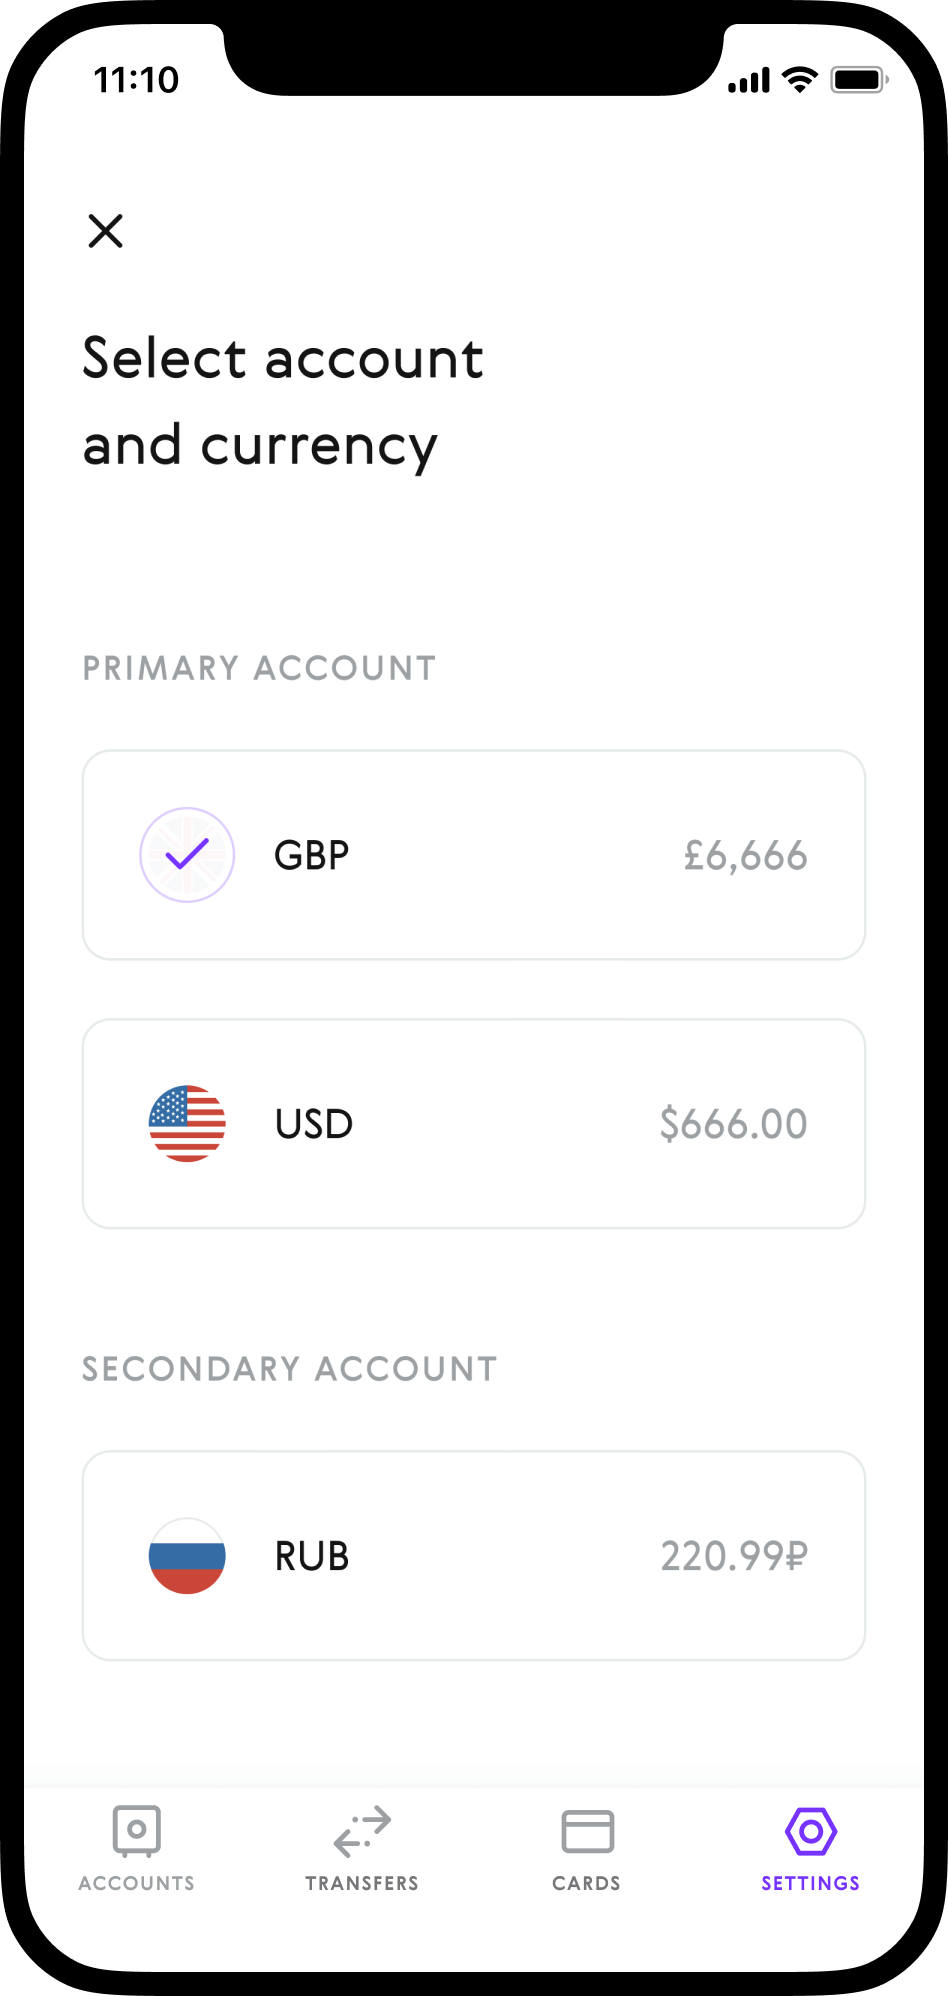Click the 220.99₽ balance amount
This screenshot has height=1996, width=948.
(x=734, y=1556)
